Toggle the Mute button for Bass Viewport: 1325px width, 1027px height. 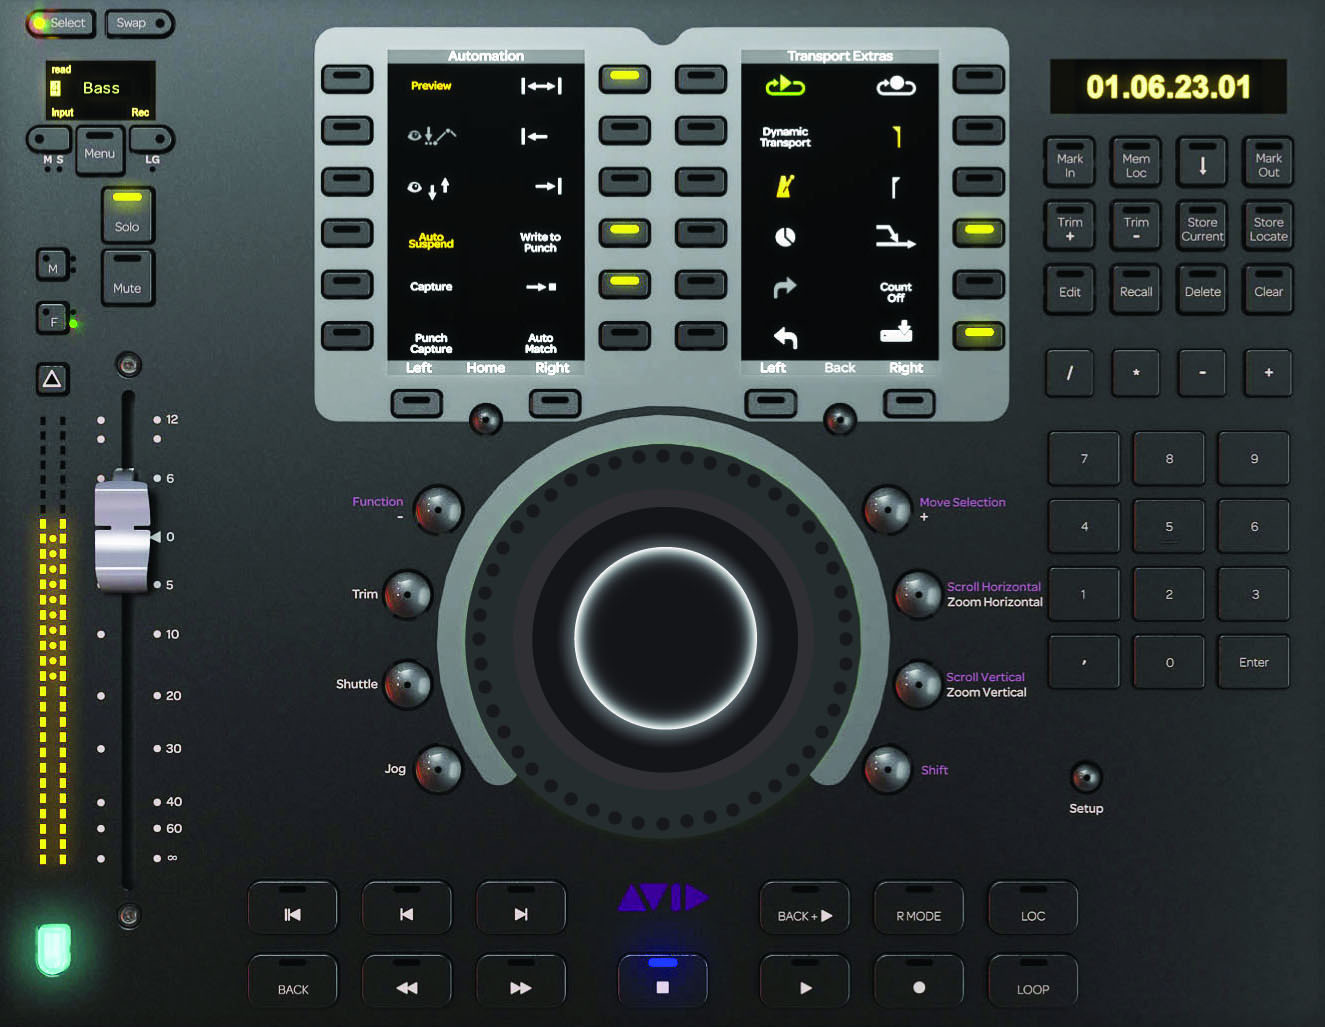tap(127, 277)
